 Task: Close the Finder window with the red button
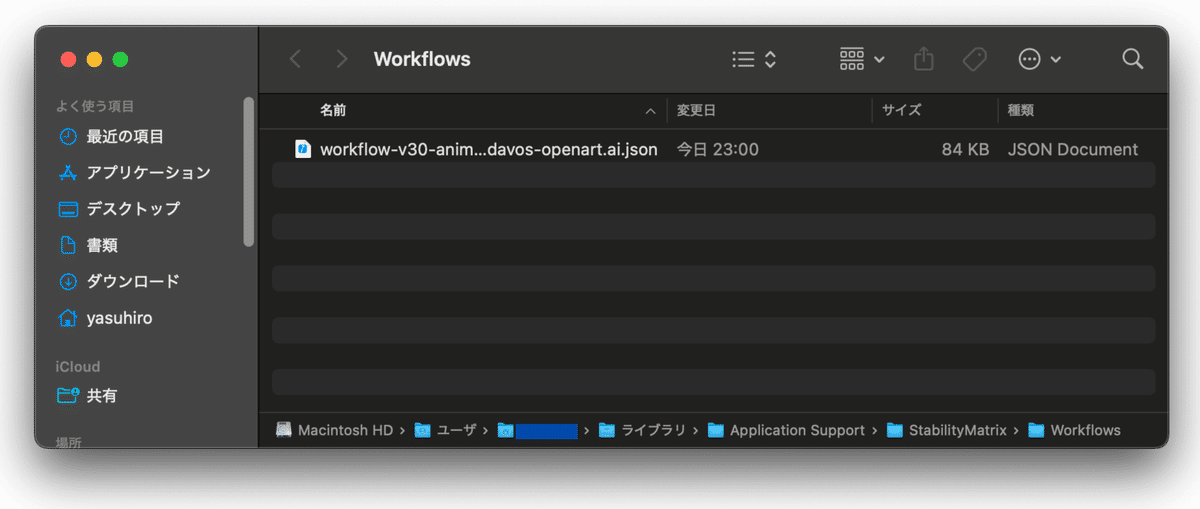[68, 59]
